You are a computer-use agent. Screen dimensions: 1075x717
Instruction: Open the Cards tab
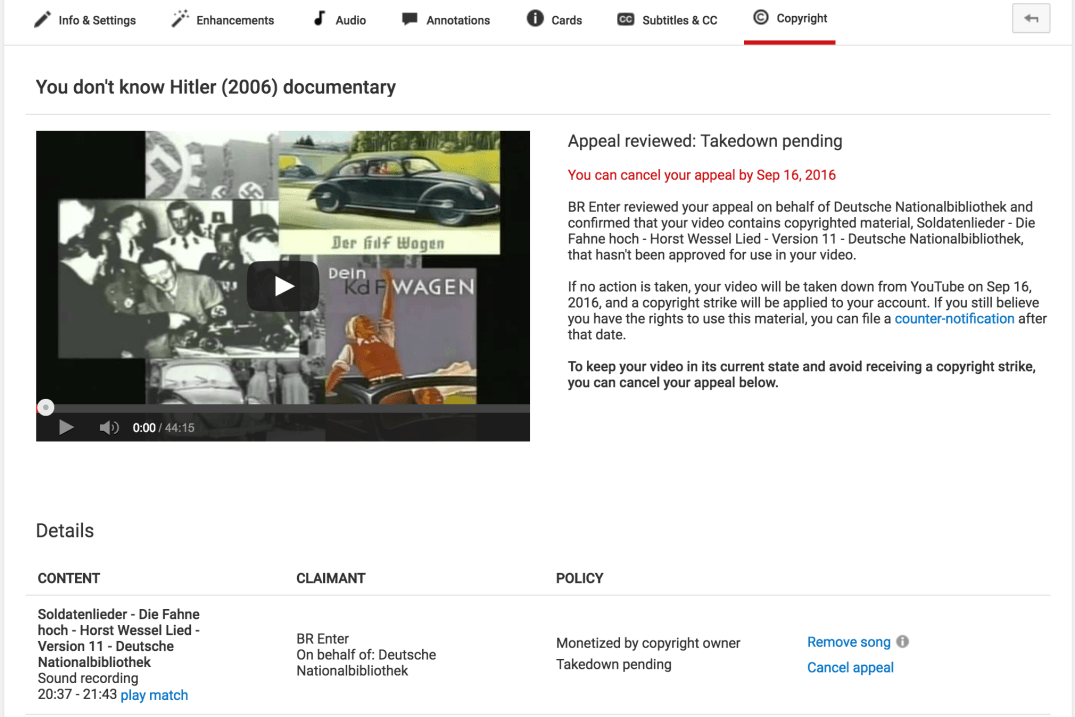coord(553,18)
